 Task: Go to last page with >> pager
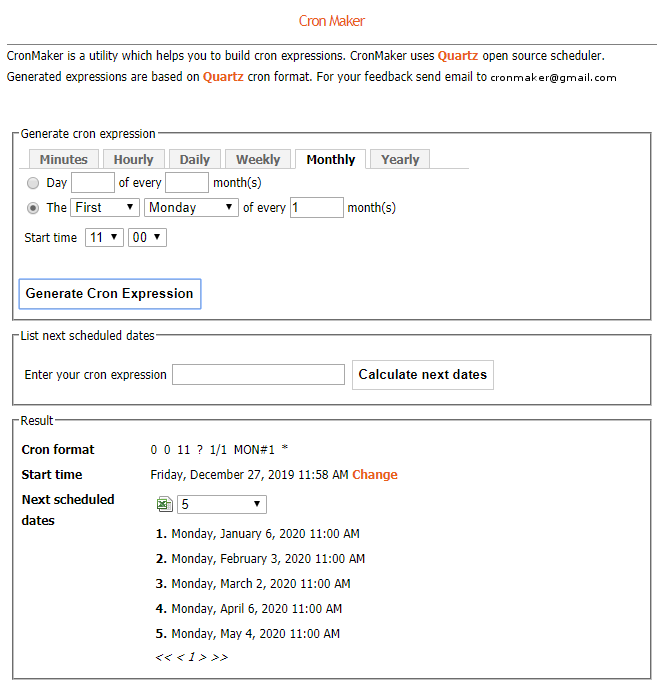click(220, 657)
